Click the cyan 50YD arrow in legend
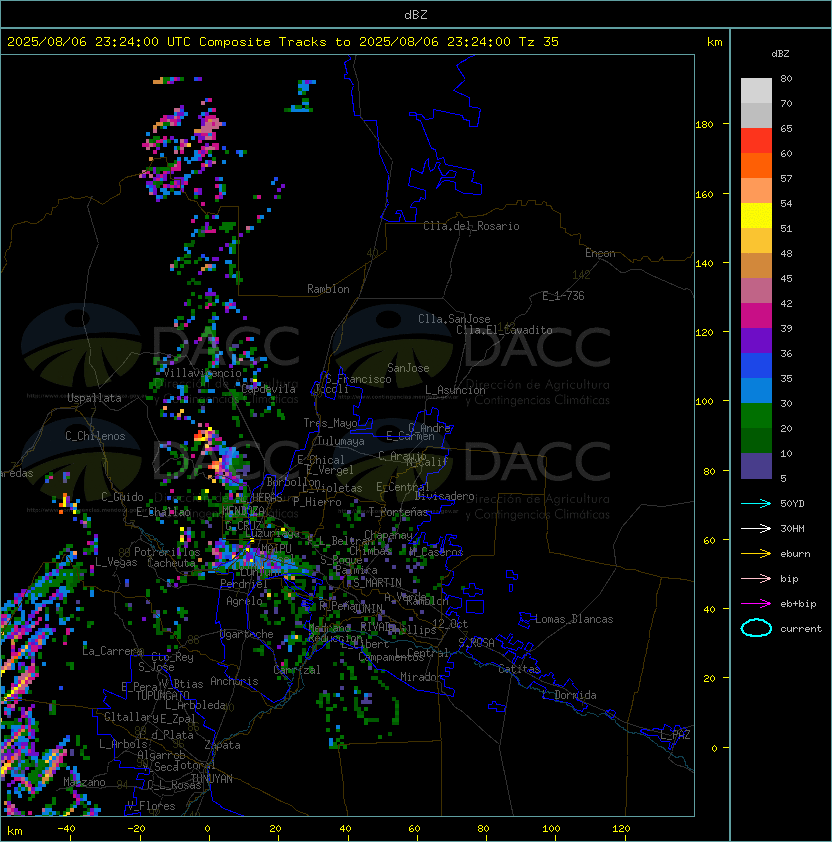 point(756,503)
